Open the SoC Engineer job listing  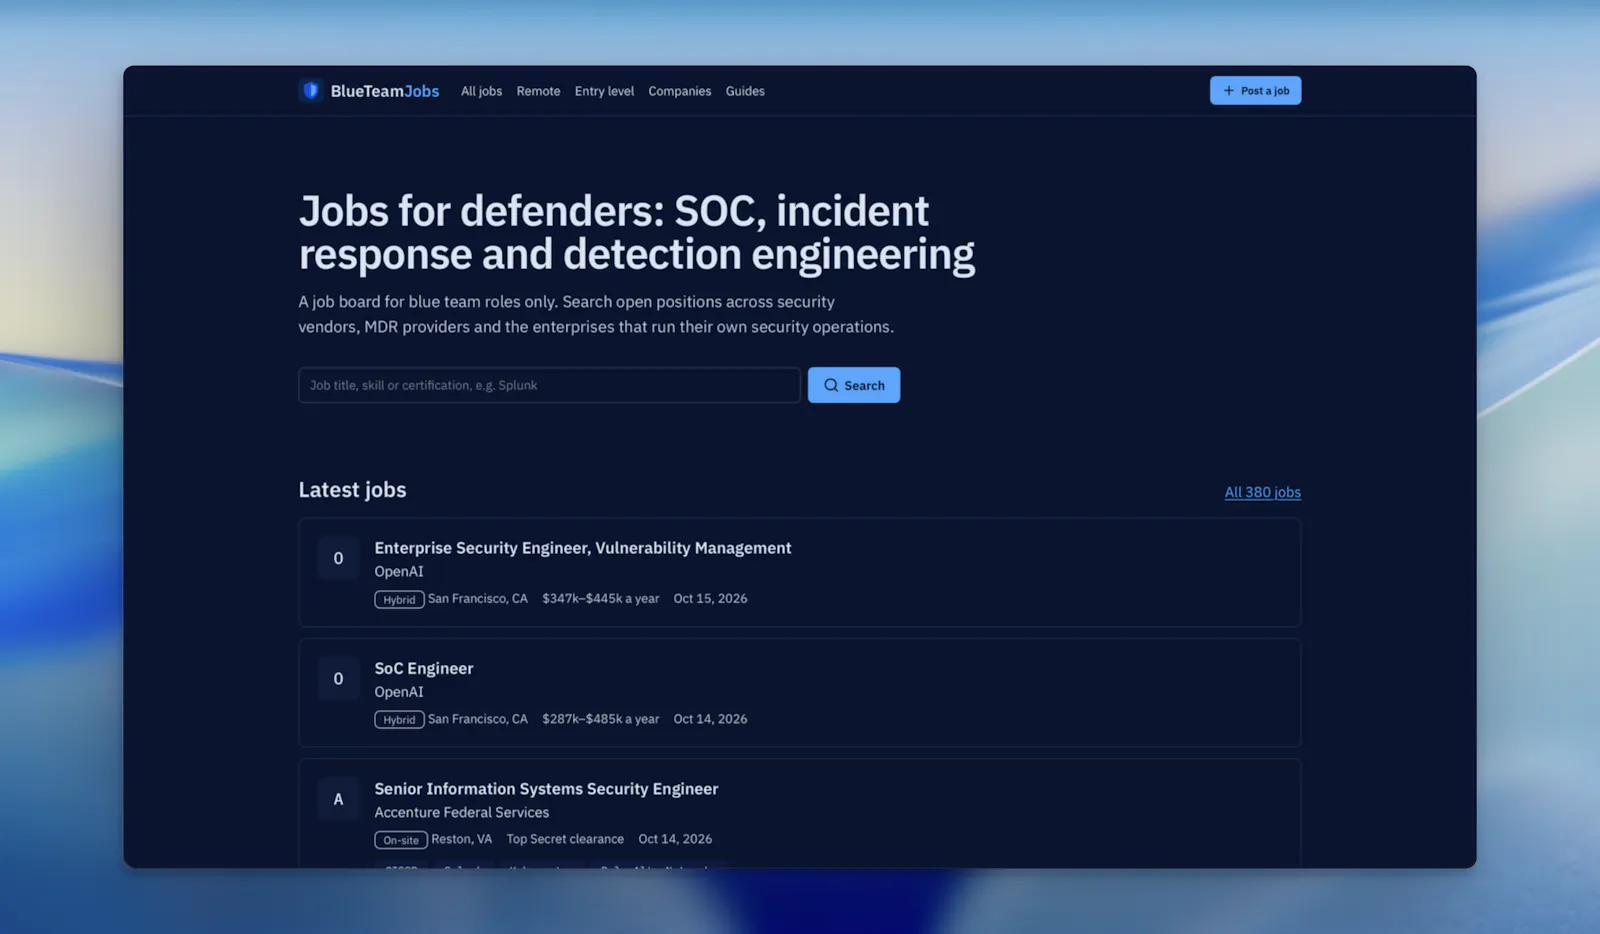(424, 668)
